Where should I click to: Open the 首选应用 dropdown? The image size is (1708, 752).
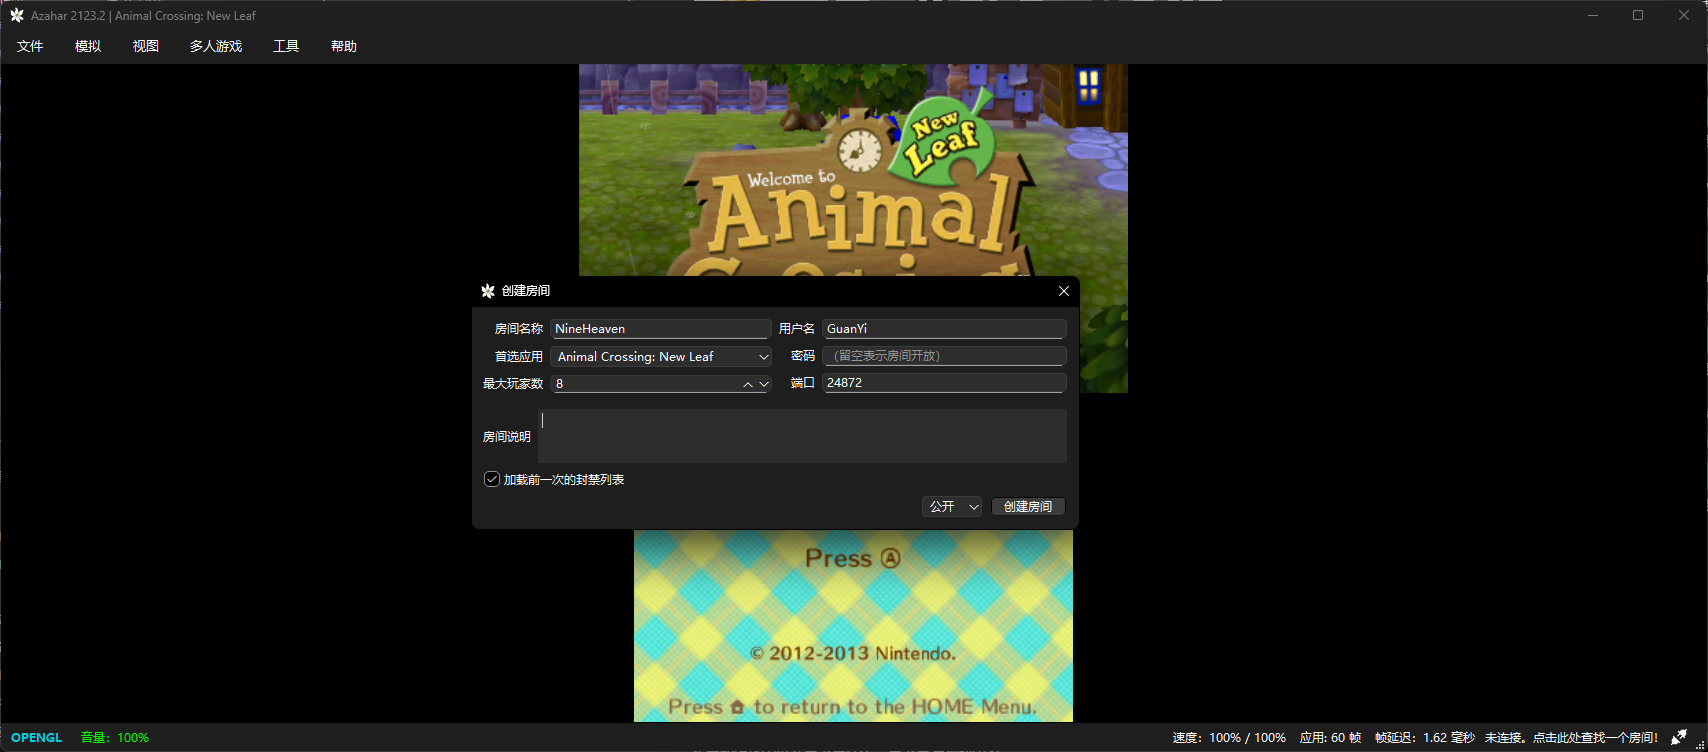click(661, 356)
